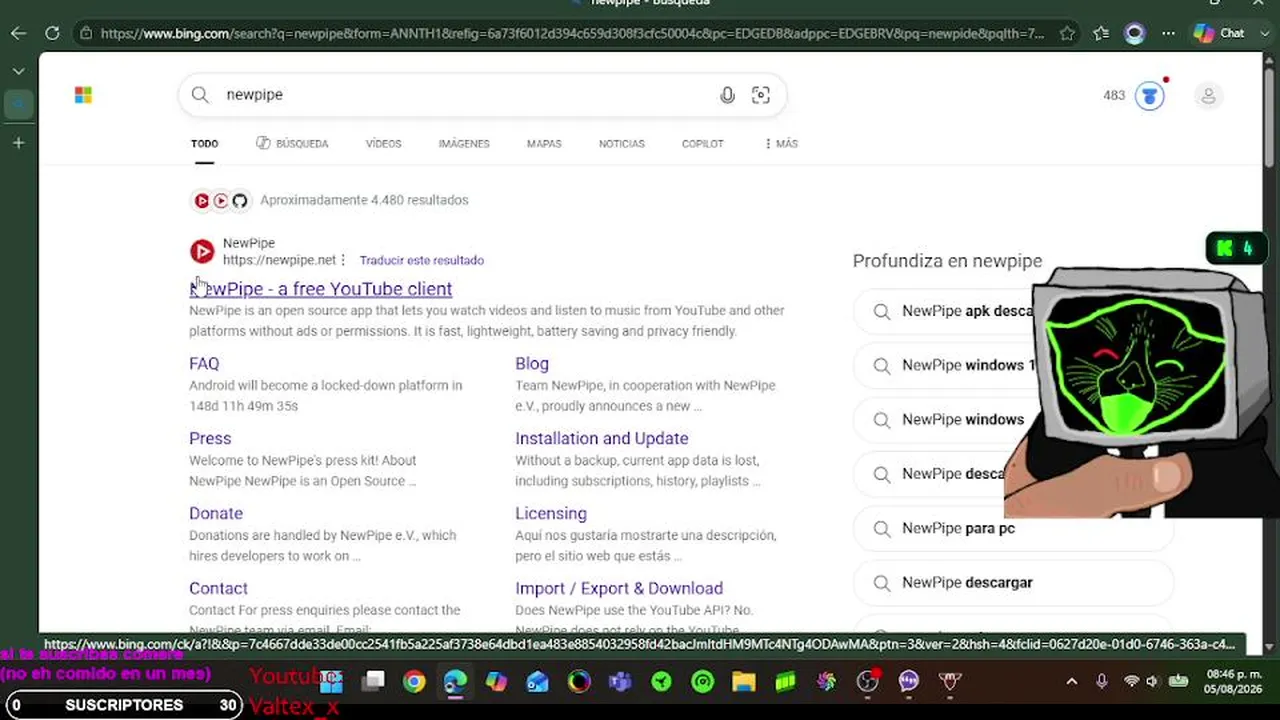Open Task View in the taskbar
Screen dimensions: 1280x720
click(373, 682)
